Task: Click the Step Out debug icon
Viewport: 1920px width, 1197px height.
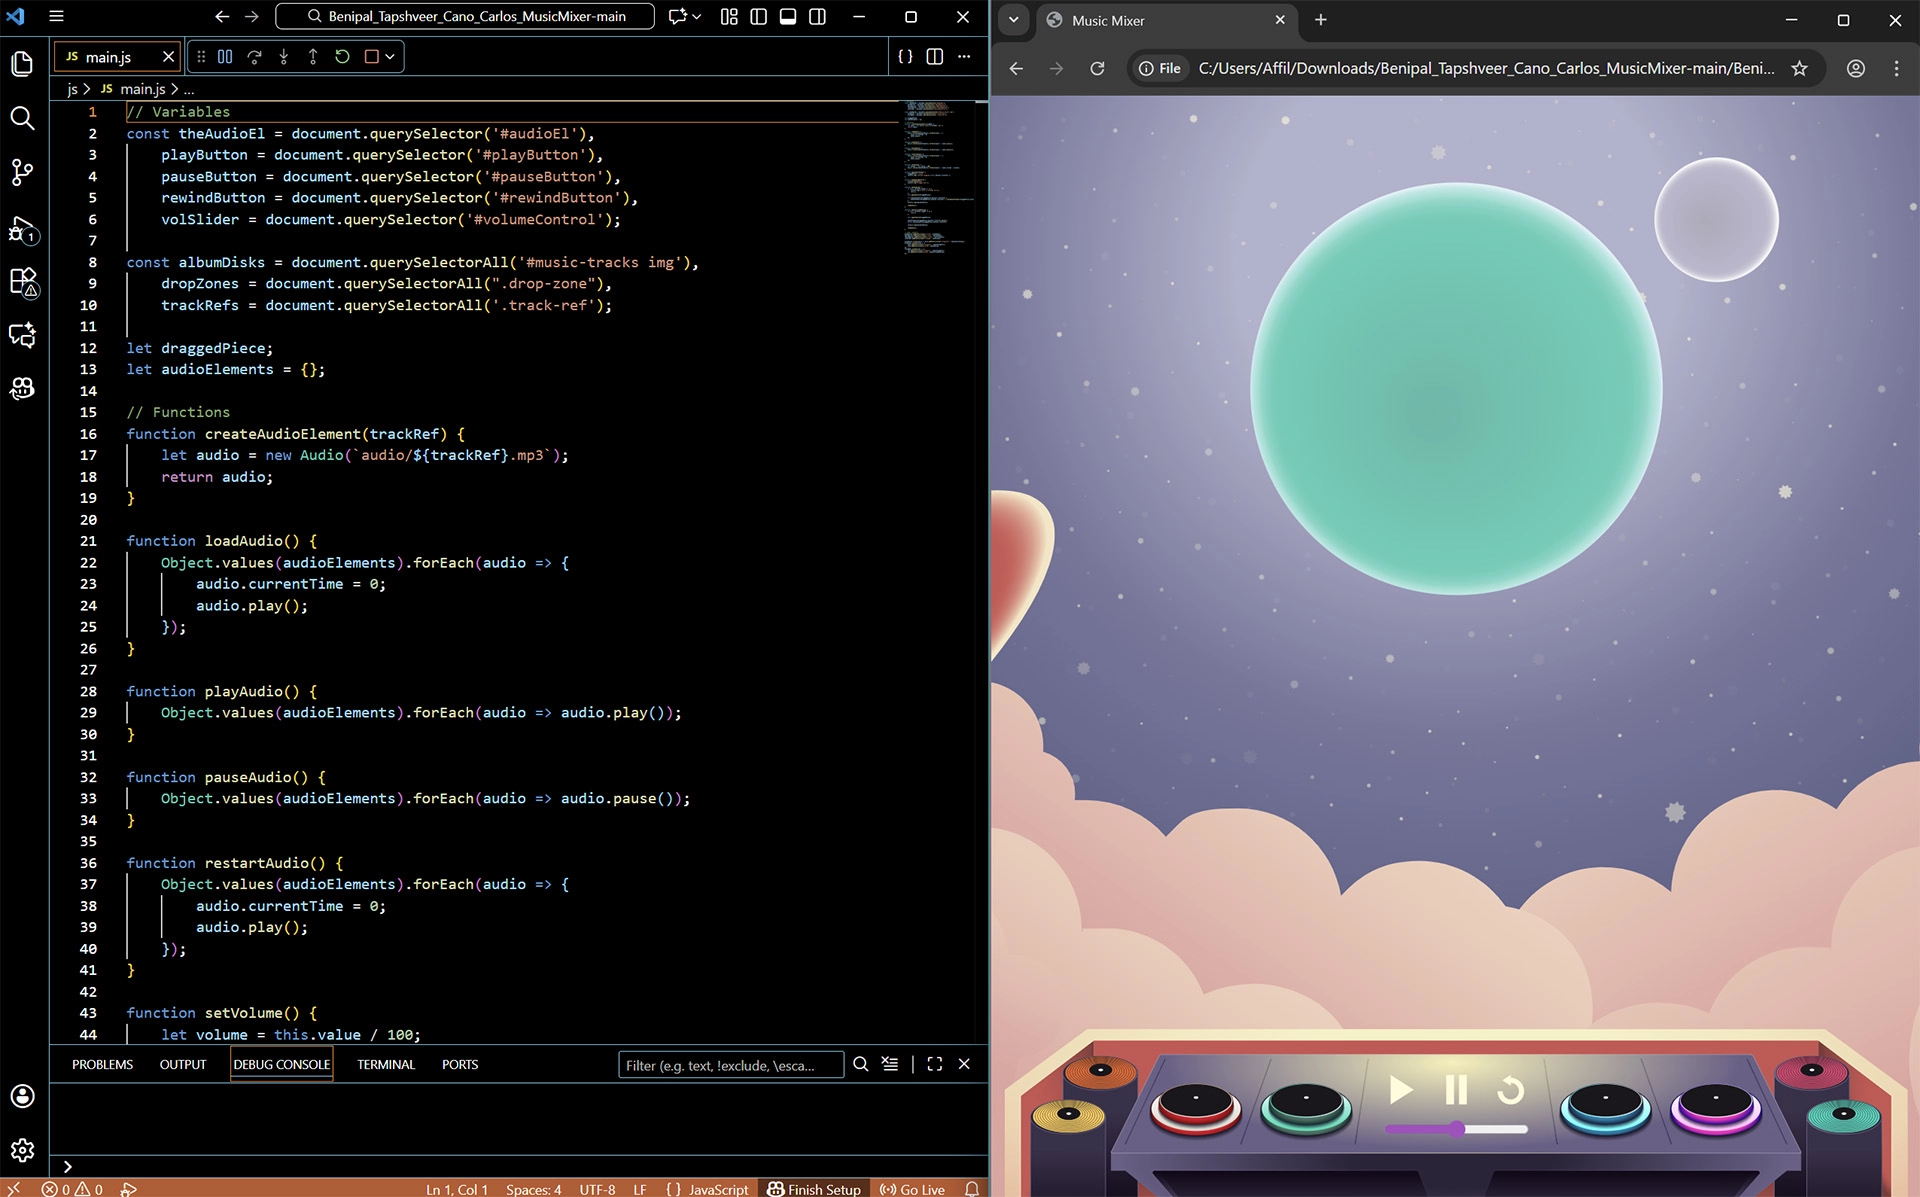Action: (312, 57)
